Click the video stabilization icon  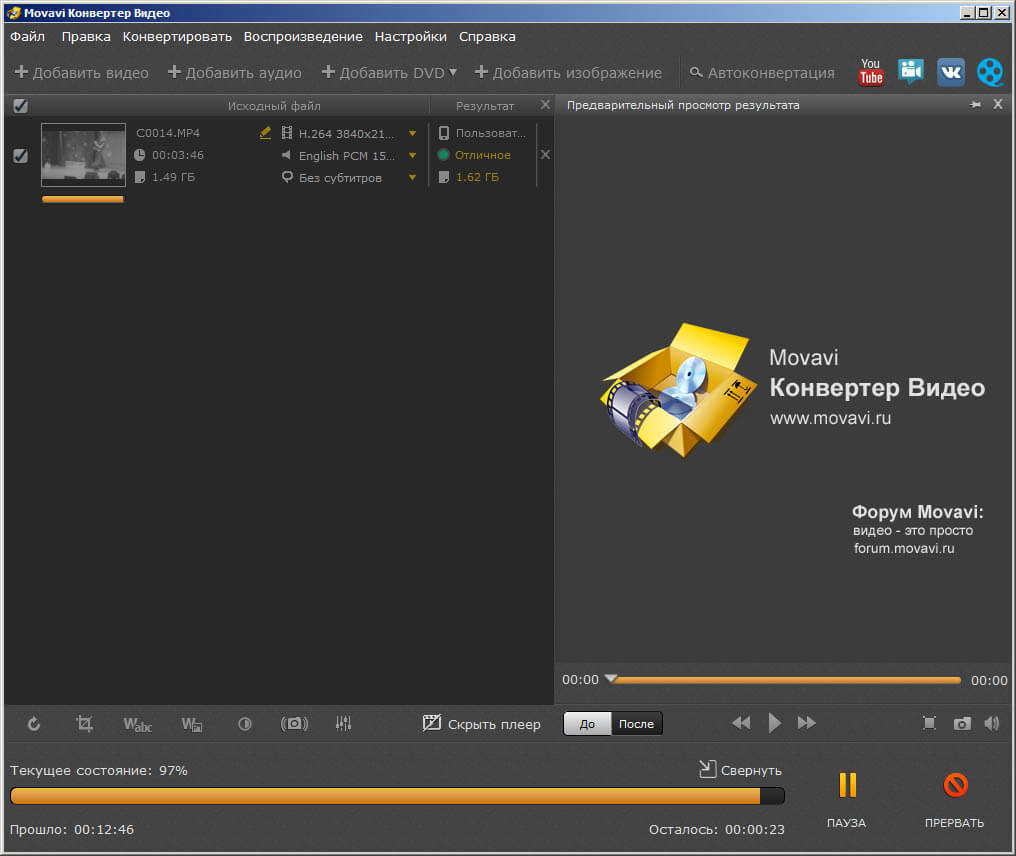pos(294,724)
